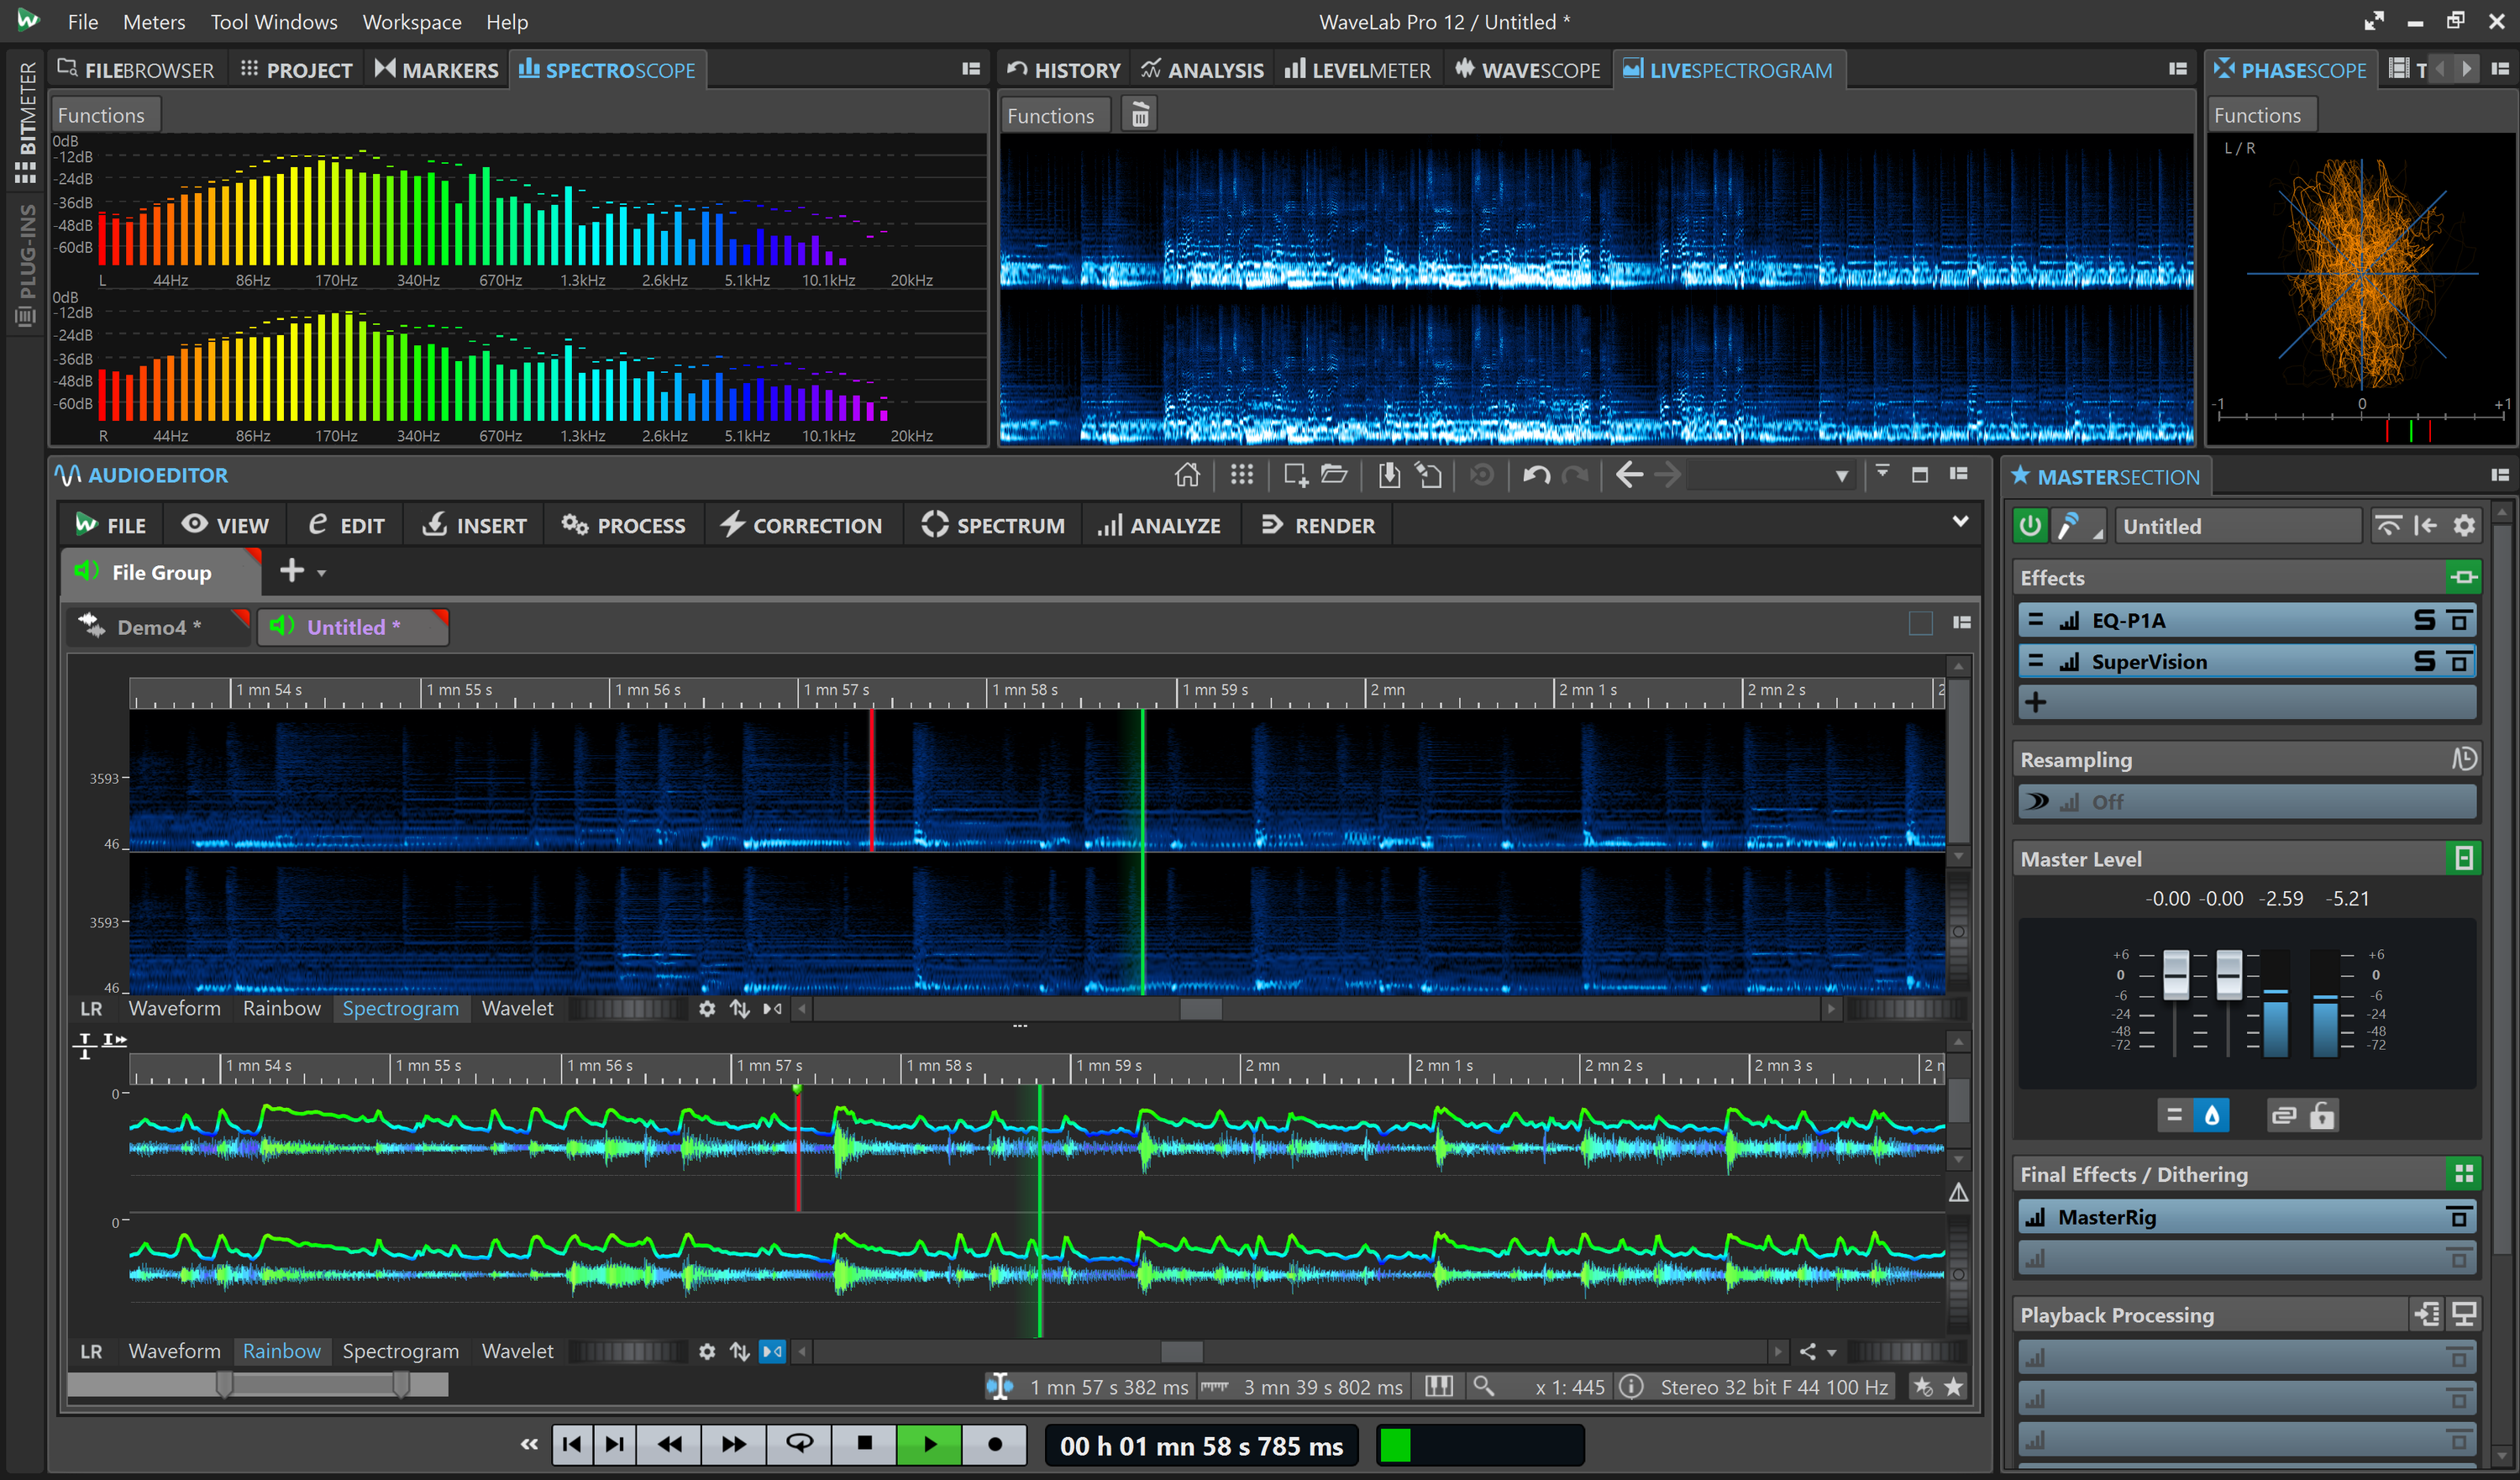Toggle the green power button of Master Section
2520x1480 pixels.
(2030, 525)
